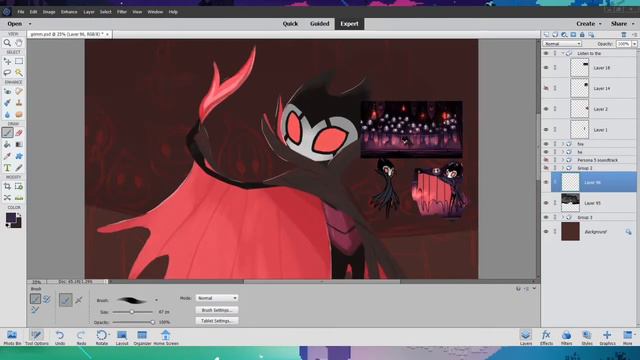The height and width of the screenshot is (360, 640).
Task: Toggle visibility of Layer 95
Action: (546, 203)
